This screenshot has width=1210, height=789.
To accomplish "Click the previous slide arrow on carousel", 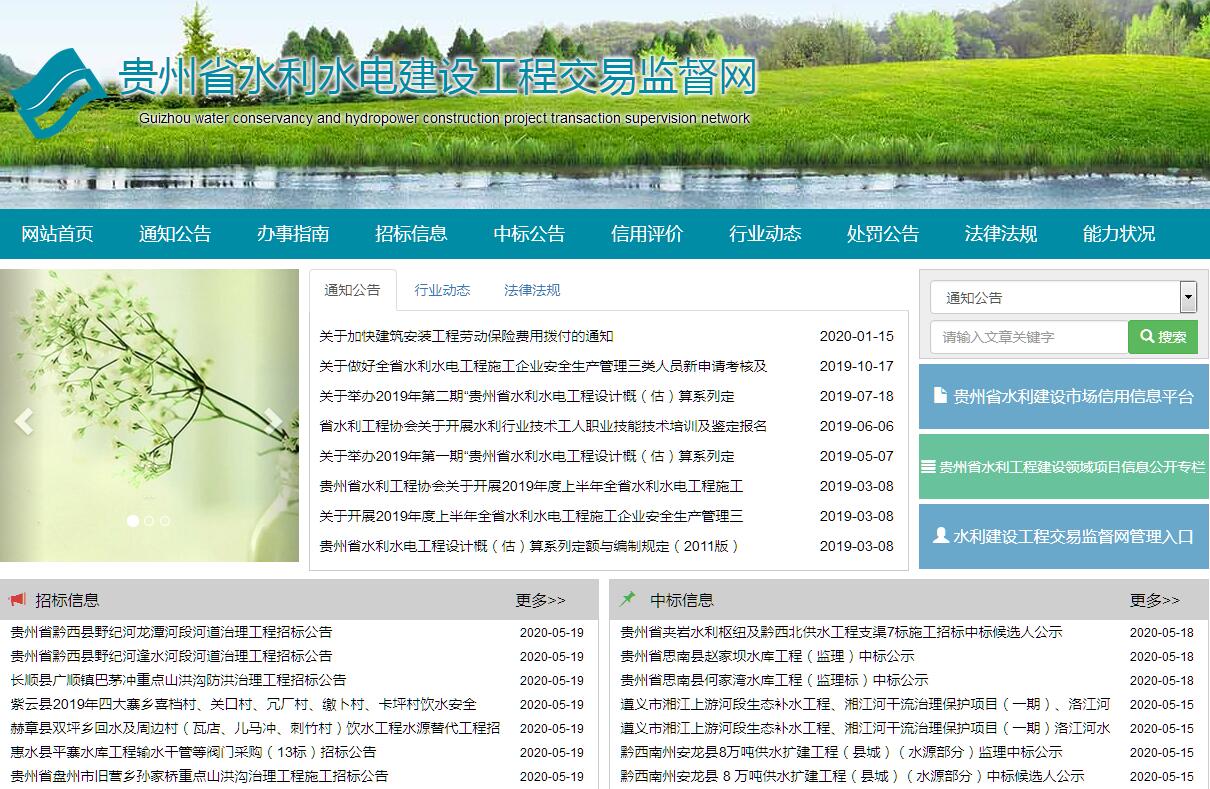I will (x=24, y=421).
